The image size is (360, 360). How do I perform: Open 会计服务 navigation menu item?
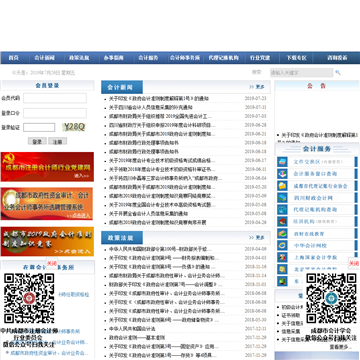(148, 58)
